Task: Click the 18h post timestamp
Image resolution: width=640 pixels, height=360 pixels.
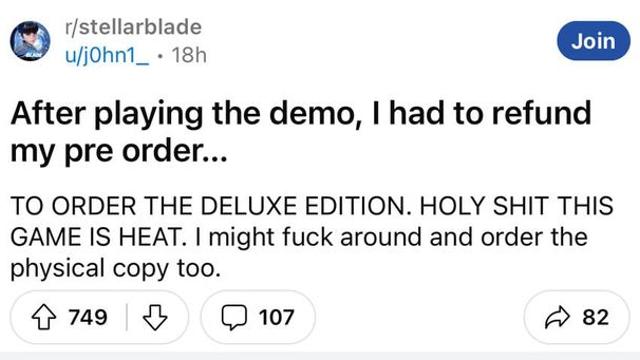Action: 189,55
